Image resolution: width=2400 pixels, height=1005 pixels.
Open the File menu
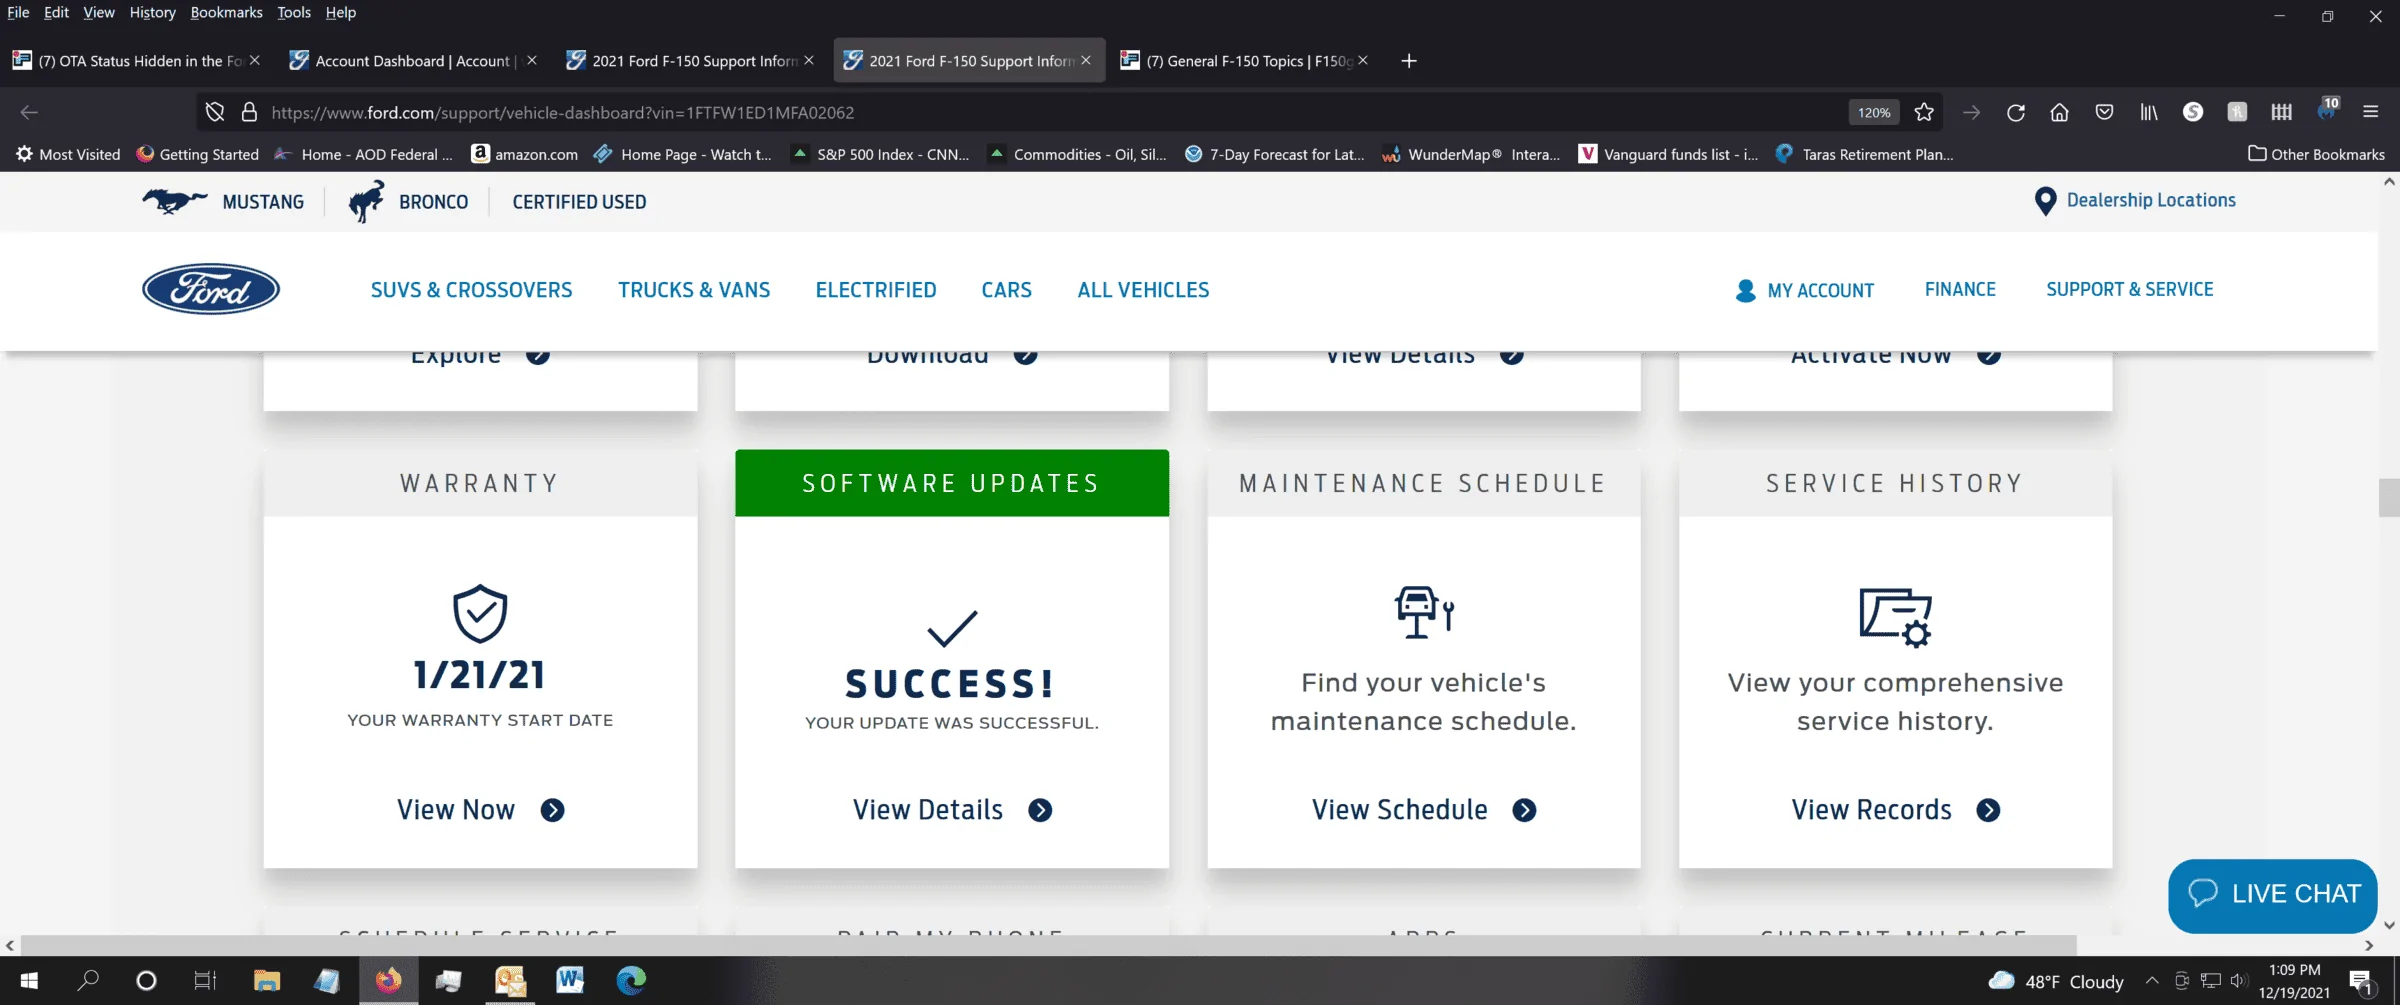pyautogui.click(x=18, y=12)
